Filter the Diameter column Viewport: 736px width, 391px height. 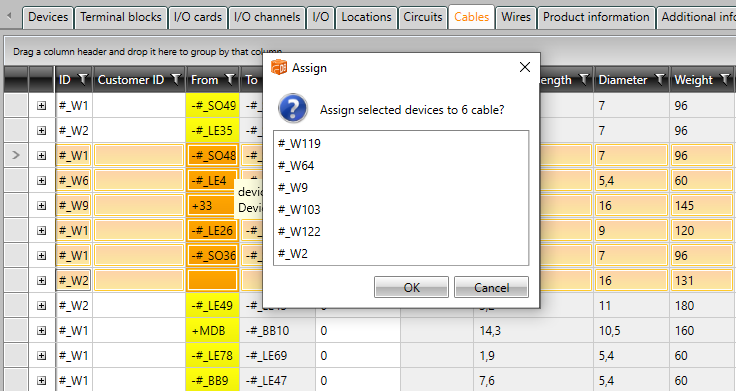(660, 80)
